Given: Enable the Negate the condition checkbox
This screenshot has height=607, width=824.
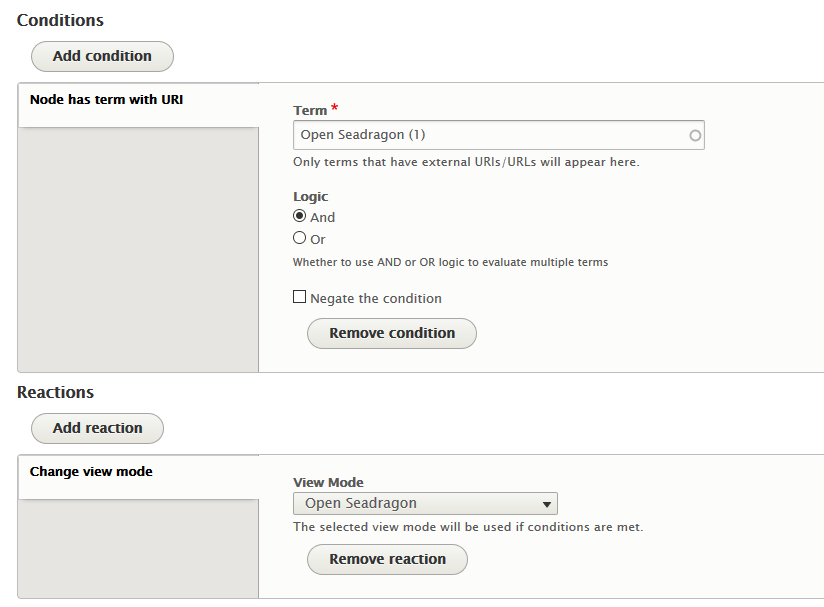Looking at the screenshot, I should point(299,296).
